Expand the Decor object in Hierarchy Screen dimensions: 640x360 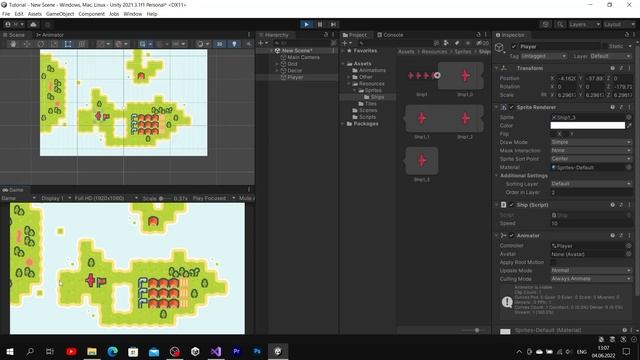click(x=277, y=71)
